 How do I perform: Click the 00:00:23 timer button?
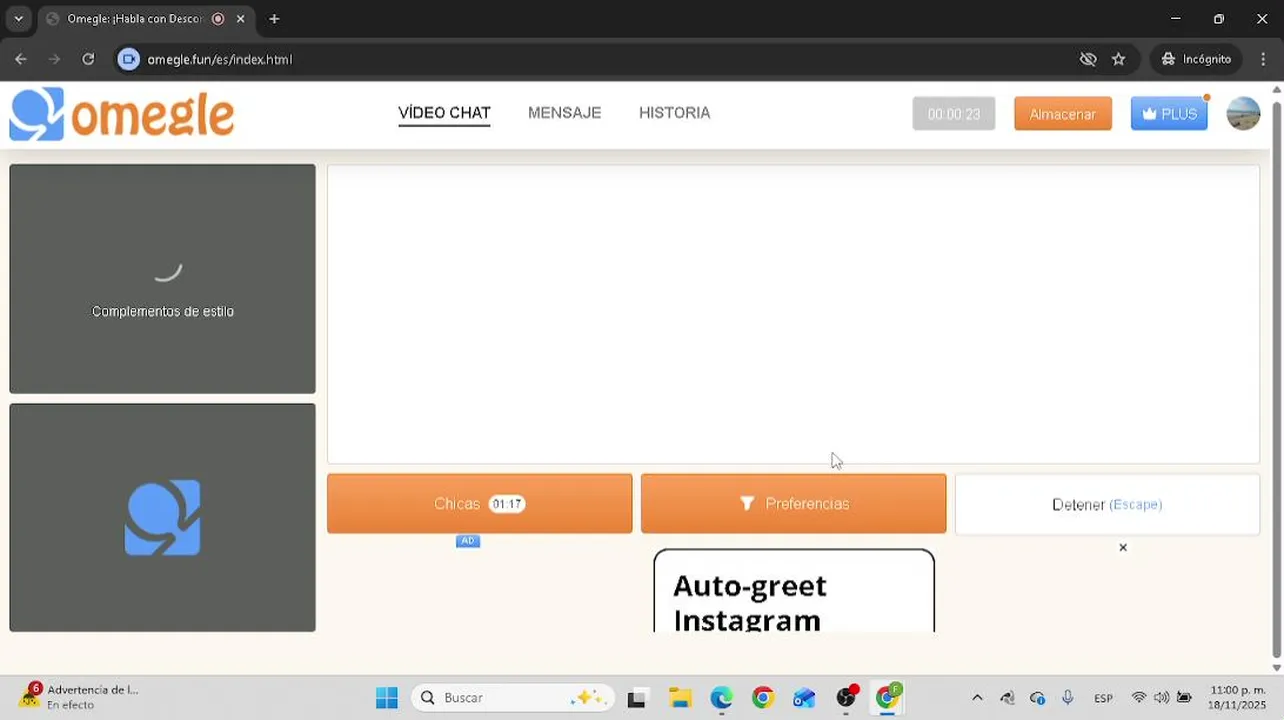tap(954, 114)
